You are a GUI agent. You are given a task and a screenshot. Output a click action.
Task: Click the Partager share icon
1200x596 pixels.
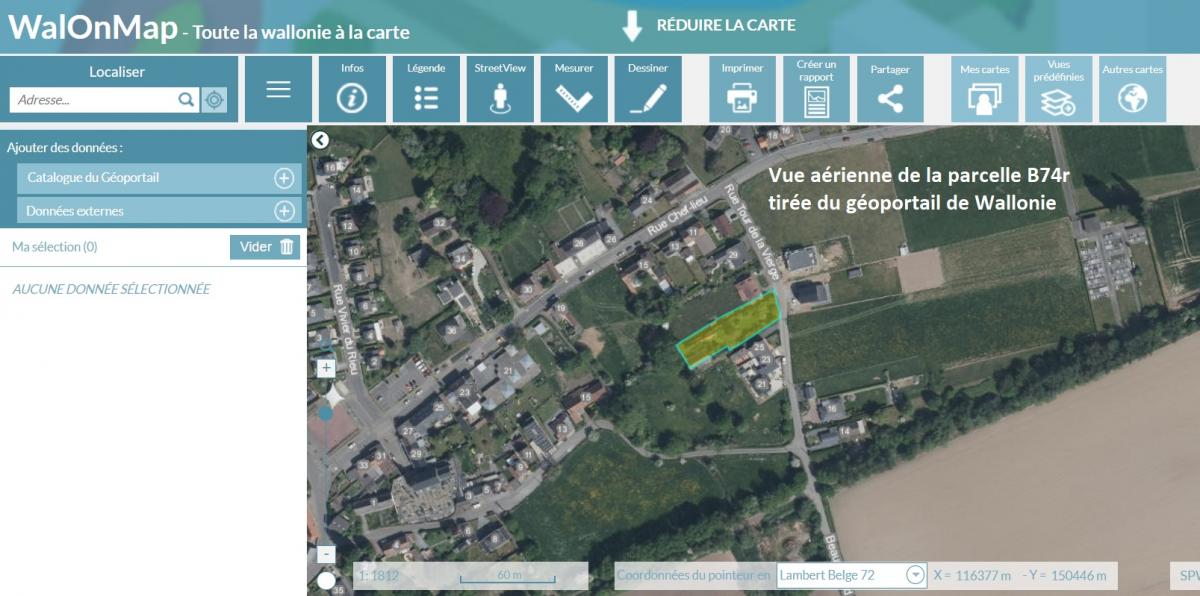[890, 89]
